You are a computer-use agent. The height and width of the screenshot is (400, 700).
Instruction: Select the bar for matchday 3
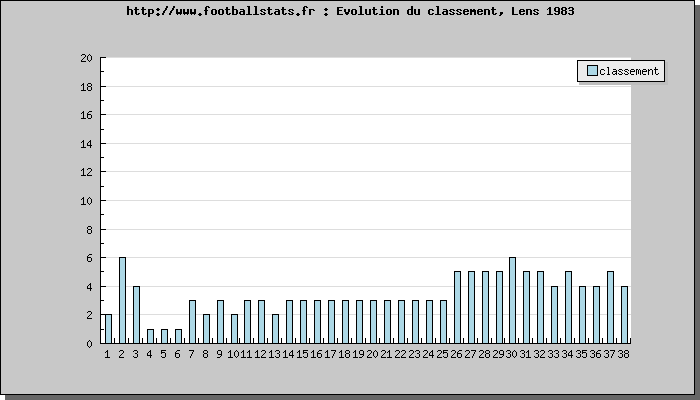[x=136, y=315]
